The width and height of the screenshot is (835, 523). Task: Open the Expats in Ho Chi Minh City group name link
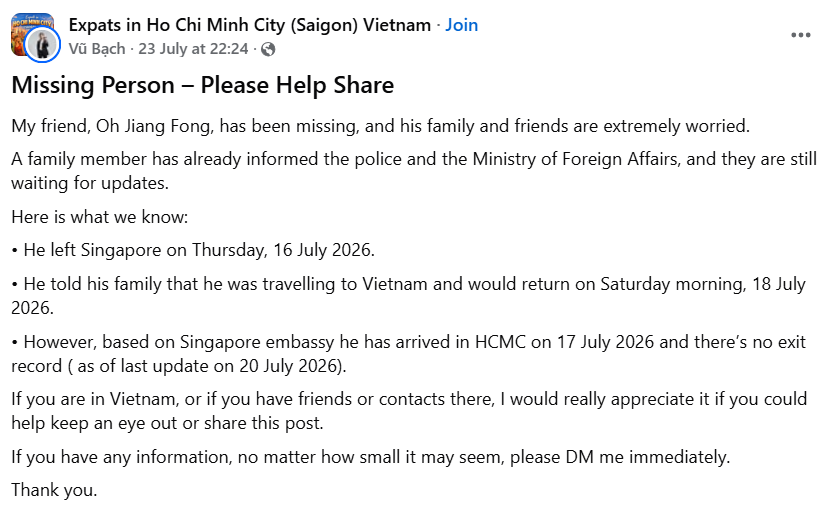pyautogui.click(x=249, y=24)
